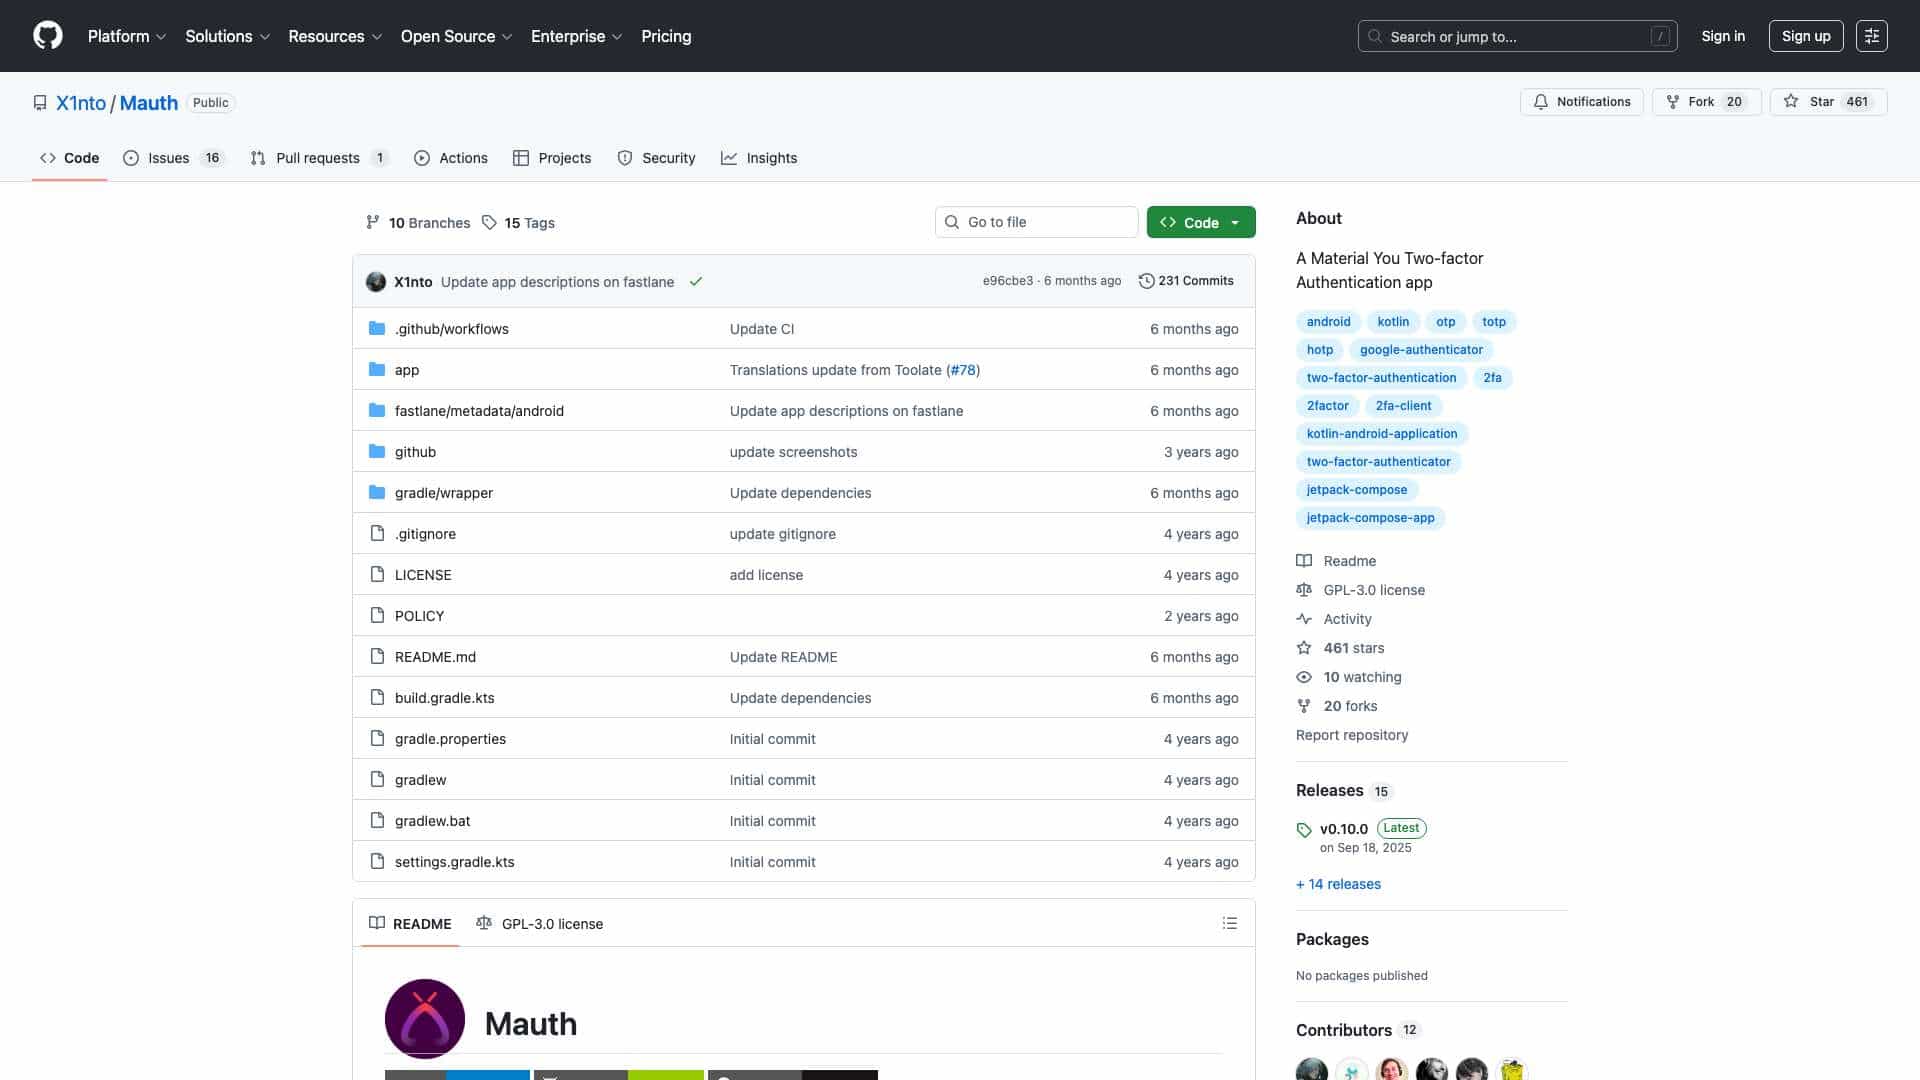
Task: Click the first contributor avatar
Action: tap(1312, 1070)
